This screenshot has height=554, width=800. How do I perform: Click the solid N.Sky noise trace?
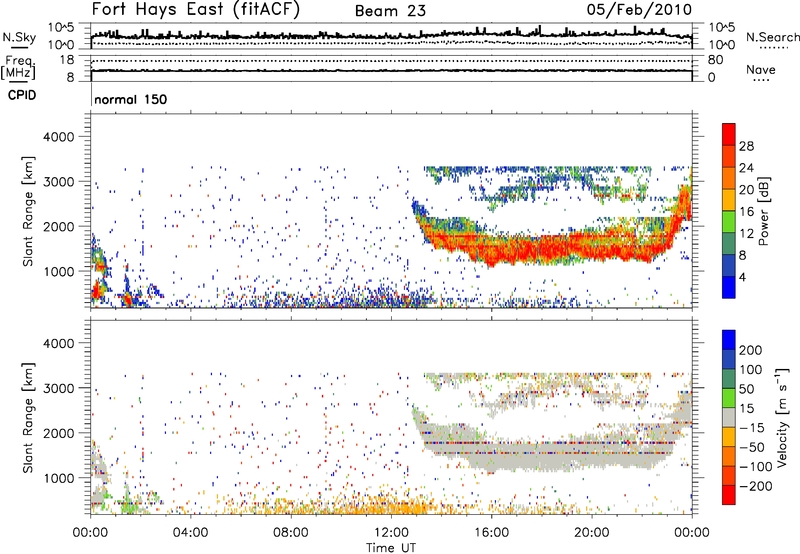pos(391,35)
